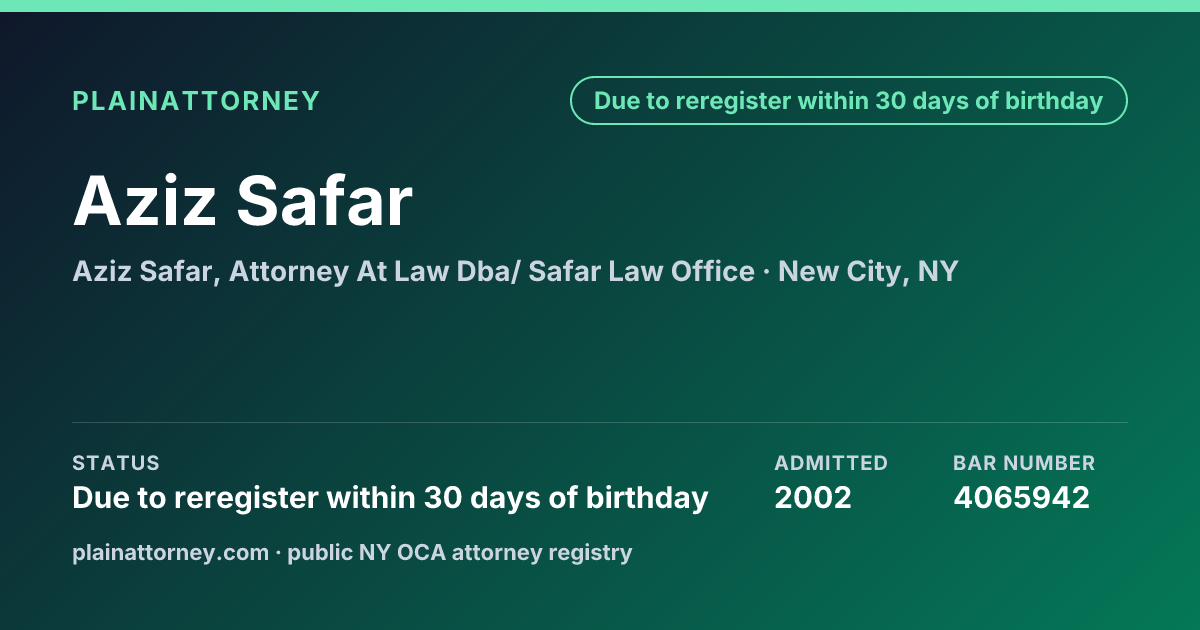Click the dot separator in the footer line
Image resolution: width=1200 pixels, height=630 pixels.
278,552
